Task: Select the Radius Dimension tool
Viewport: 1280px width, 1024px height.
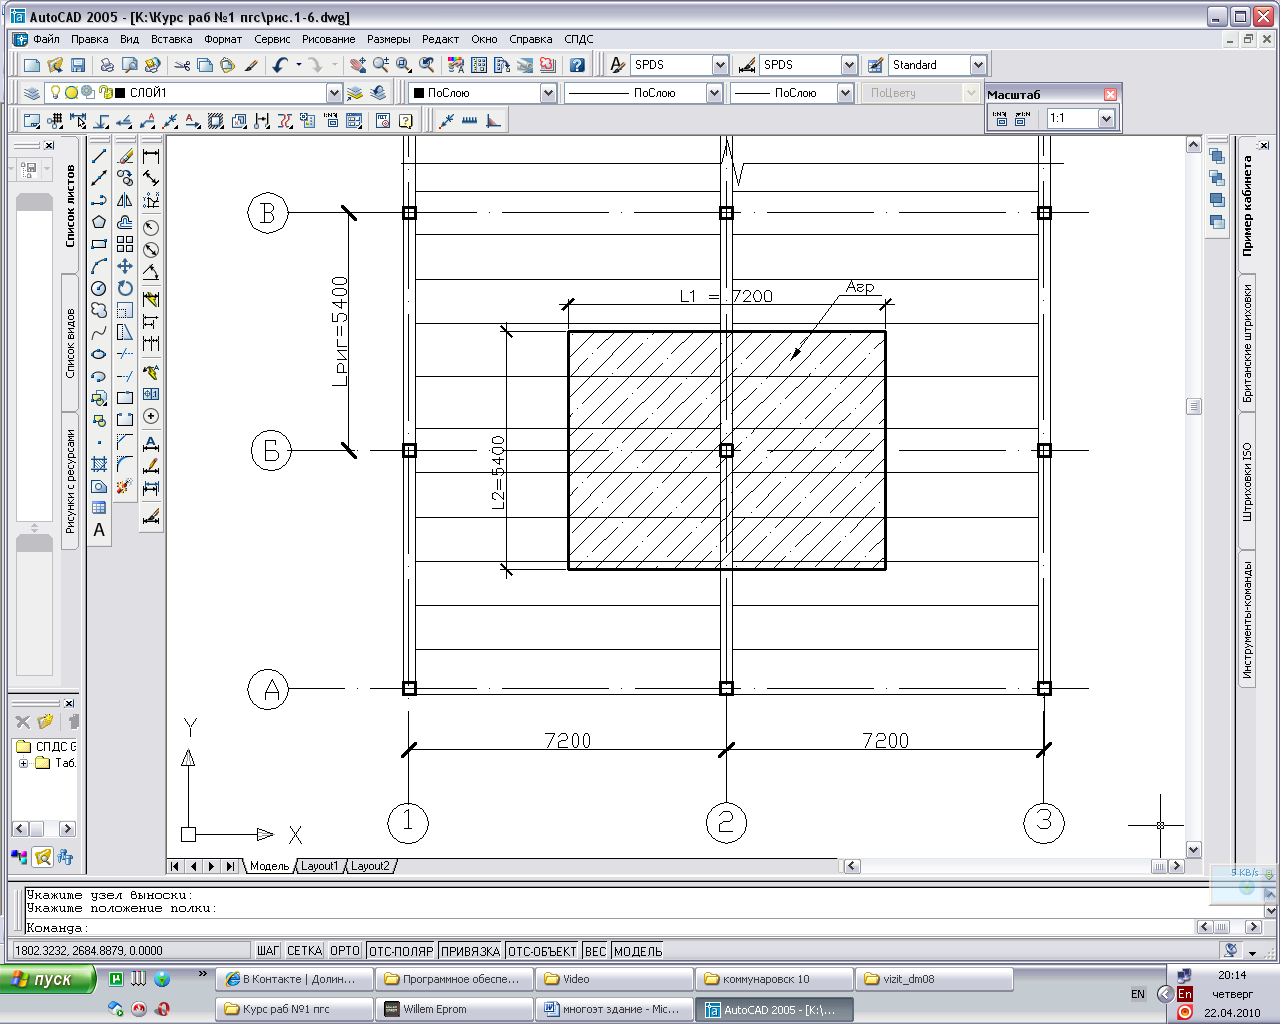Action: (151, 228)
